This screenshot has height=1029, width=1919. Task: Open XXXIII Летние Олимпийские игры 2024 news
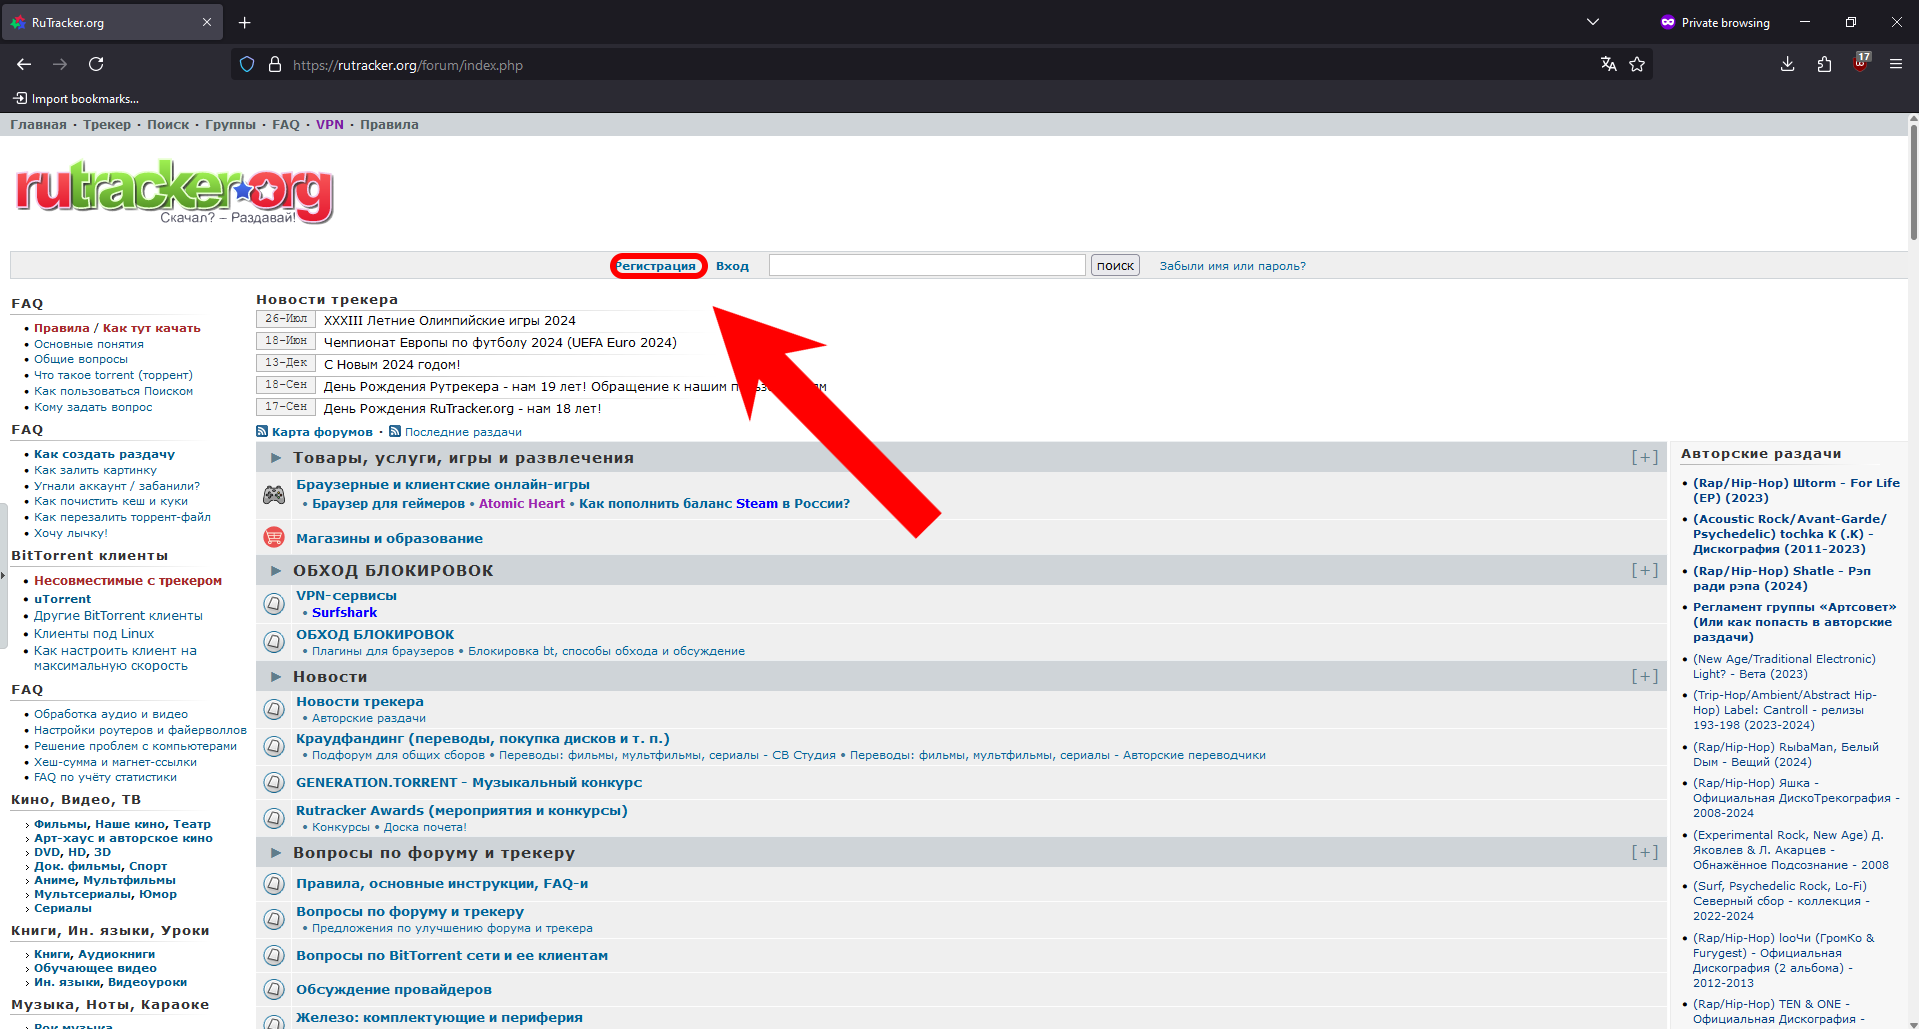450,321
